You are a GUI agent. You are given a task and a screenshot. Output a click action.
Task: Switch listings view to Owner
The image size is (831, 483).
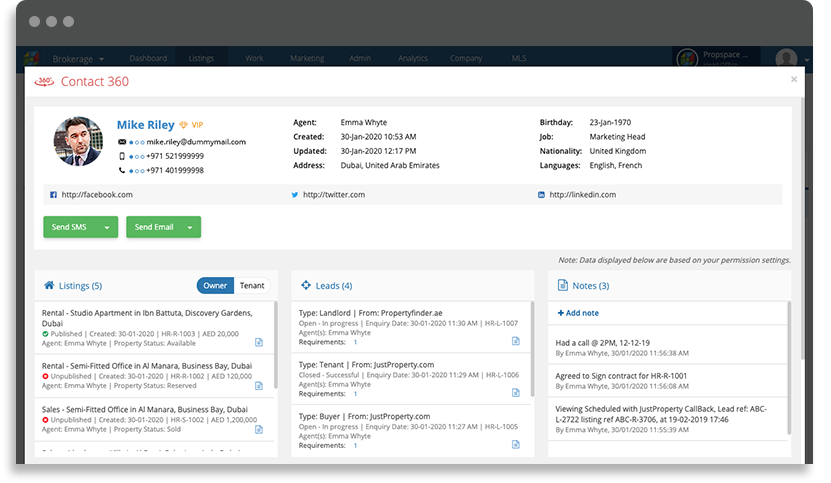click(215, 285)
